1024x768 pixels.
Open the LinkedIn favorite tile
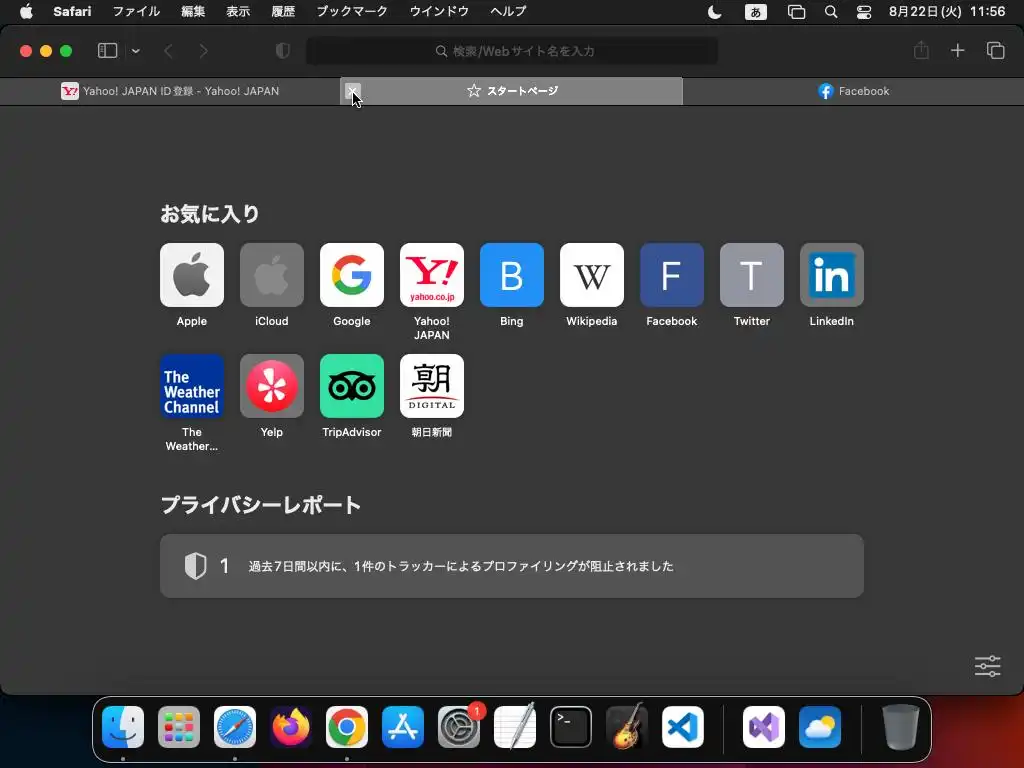[x=831, y=275]
